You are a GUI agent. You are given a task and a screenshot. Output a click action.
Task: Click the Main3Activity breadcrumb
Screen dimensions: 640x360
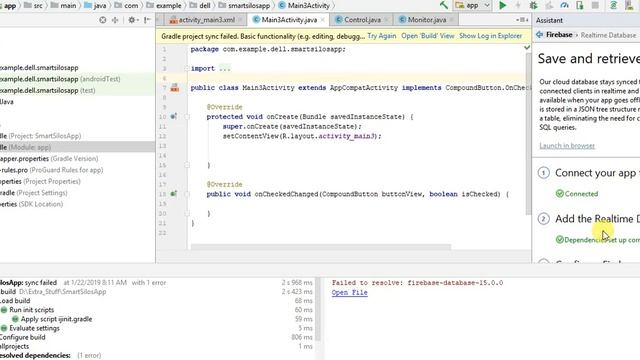(x=304, y=5)
